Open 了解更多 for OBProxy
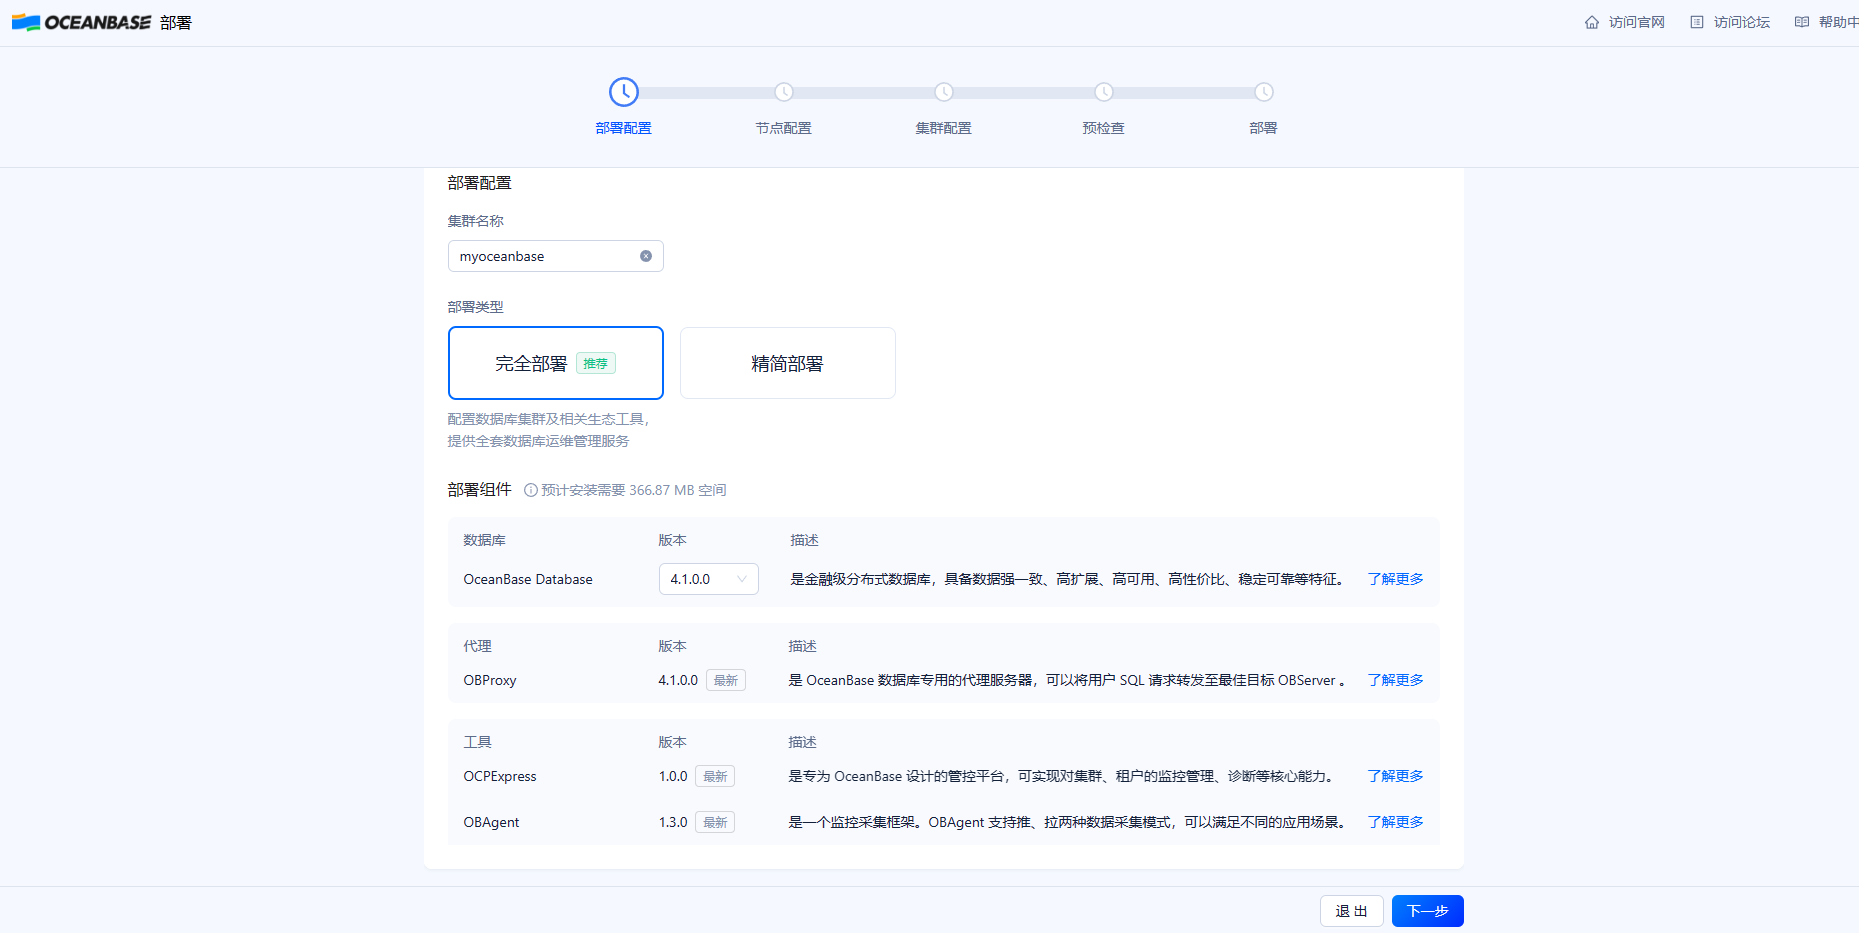Screen dimensions: 1859x933 click(x=1396, y=680)
